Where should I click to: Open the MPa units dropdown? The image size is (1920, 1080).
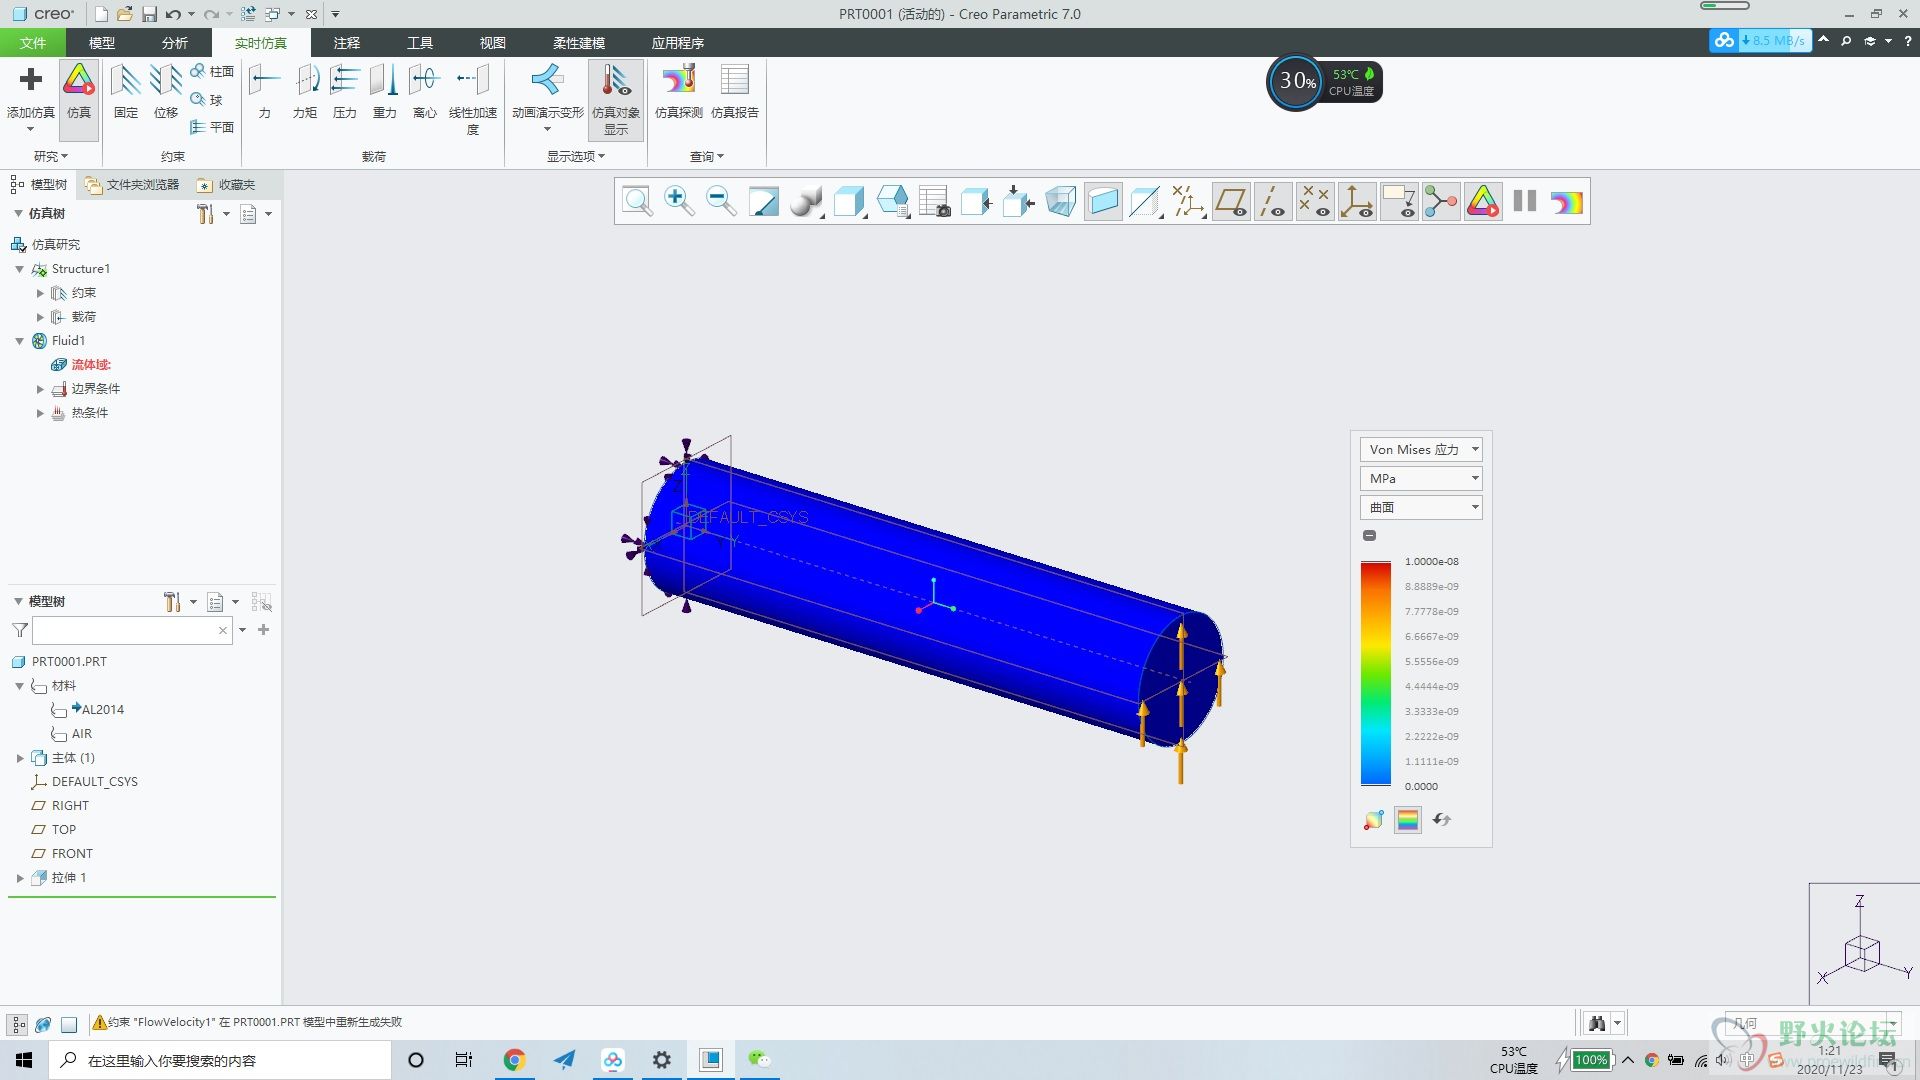click(x=1421, y=479)
